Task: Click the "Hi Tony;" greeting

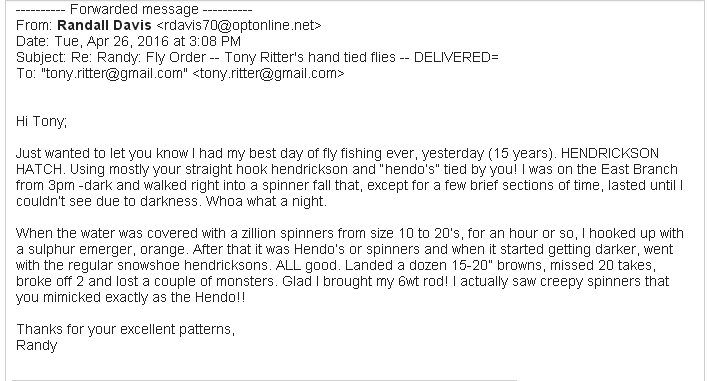Action: [x=41, y=121]
